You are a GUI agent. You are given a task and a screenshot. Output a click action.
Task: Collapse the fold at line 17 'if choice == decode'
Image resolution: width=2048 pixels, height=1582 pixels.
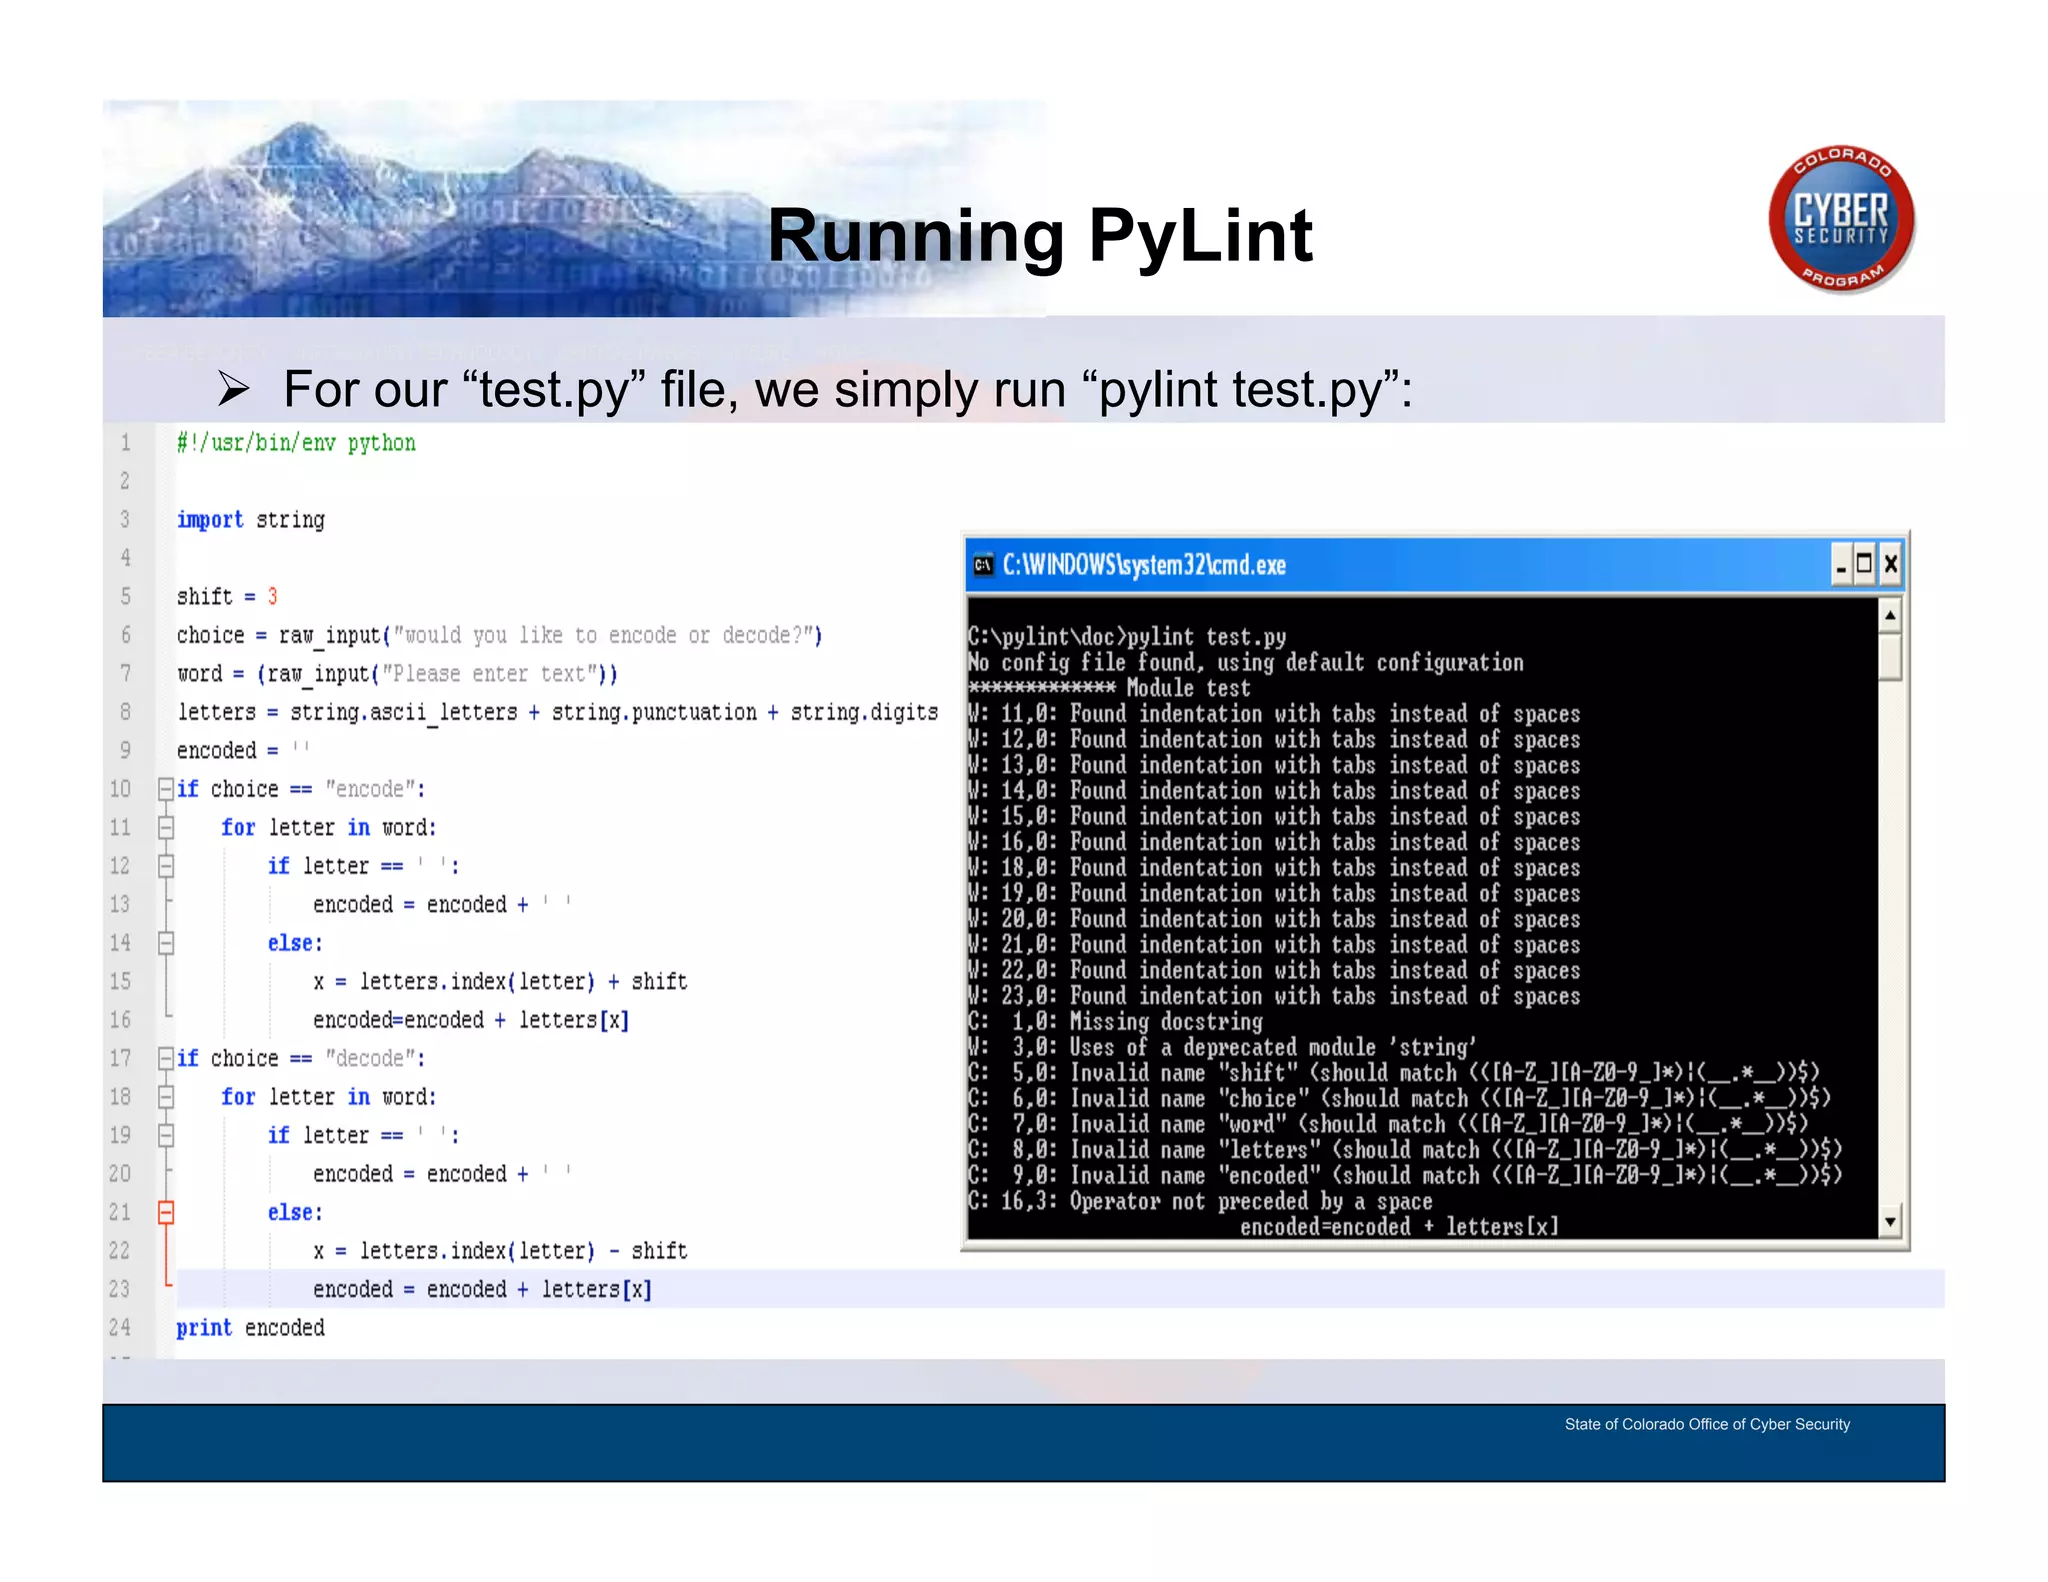coord(166,1058)
